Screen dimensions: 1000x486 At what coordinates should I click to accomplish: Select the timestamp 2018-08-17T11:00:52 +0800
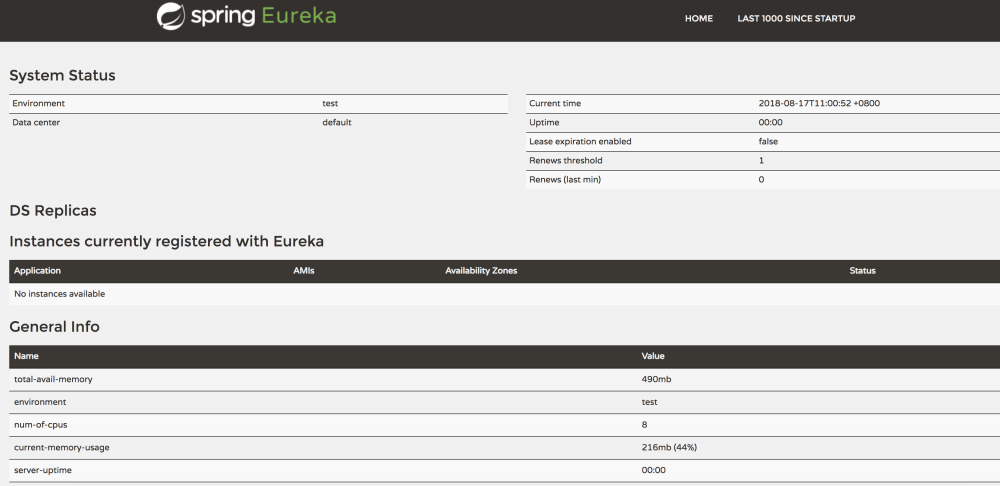click(x=819, y=103)
